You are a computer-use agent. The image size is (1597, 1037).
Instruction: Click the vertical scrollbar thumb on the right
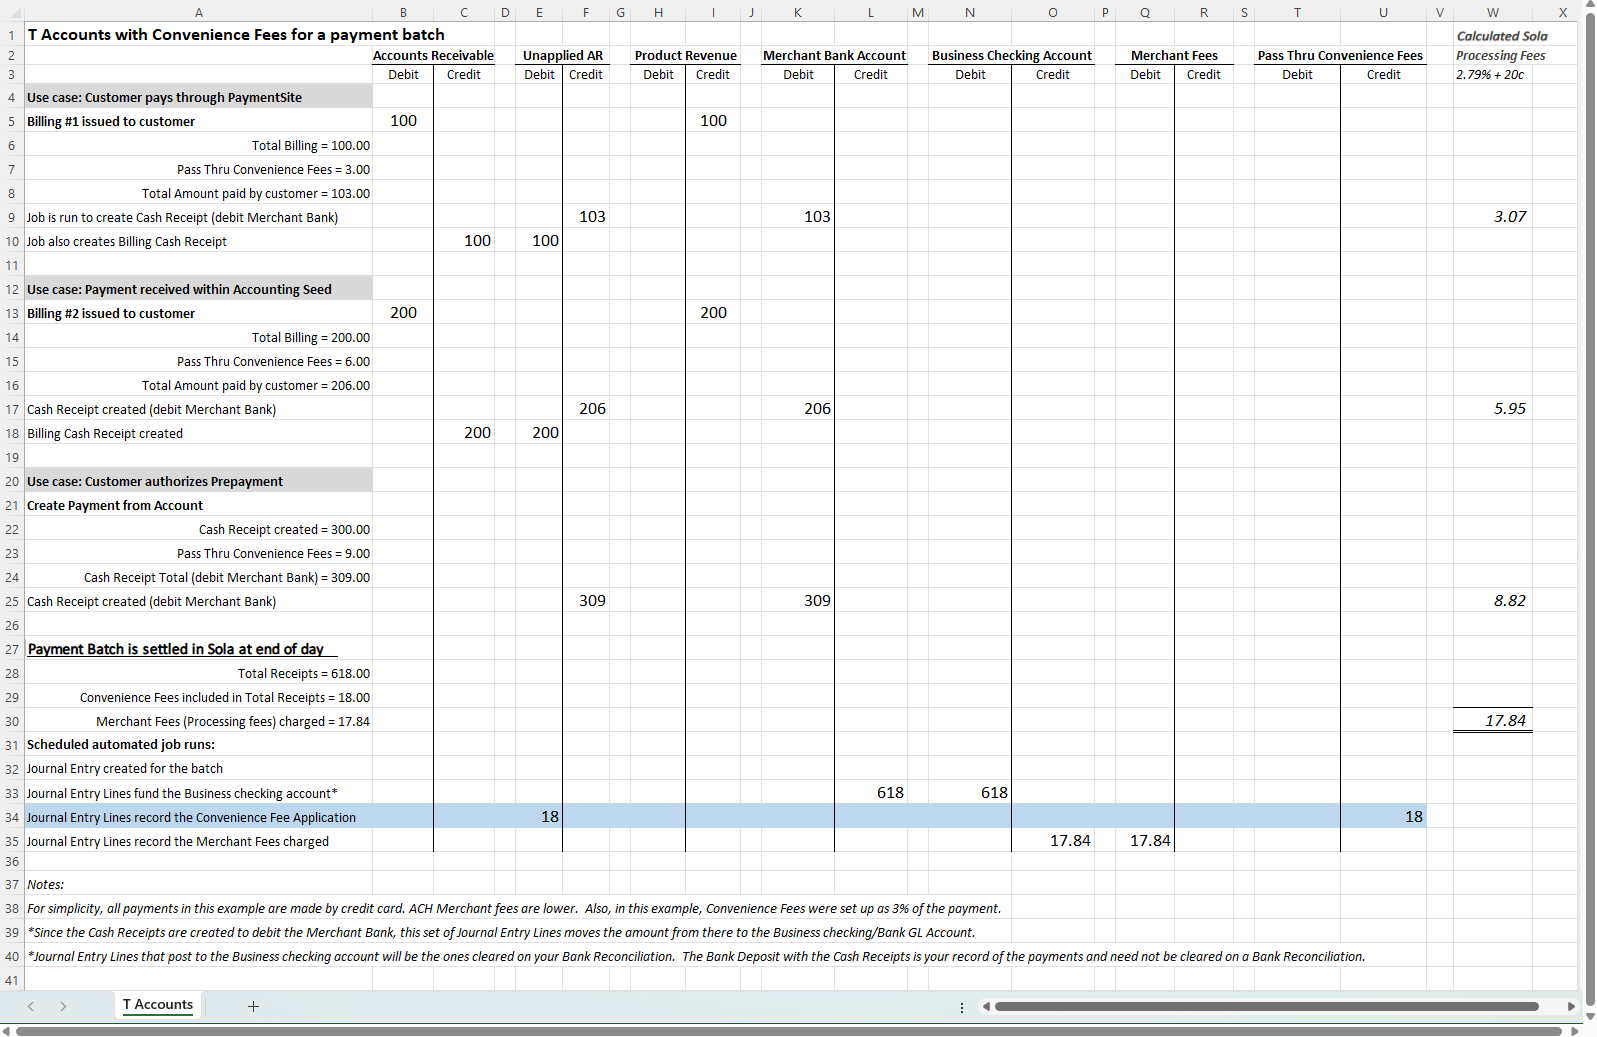click(1590, 500)
